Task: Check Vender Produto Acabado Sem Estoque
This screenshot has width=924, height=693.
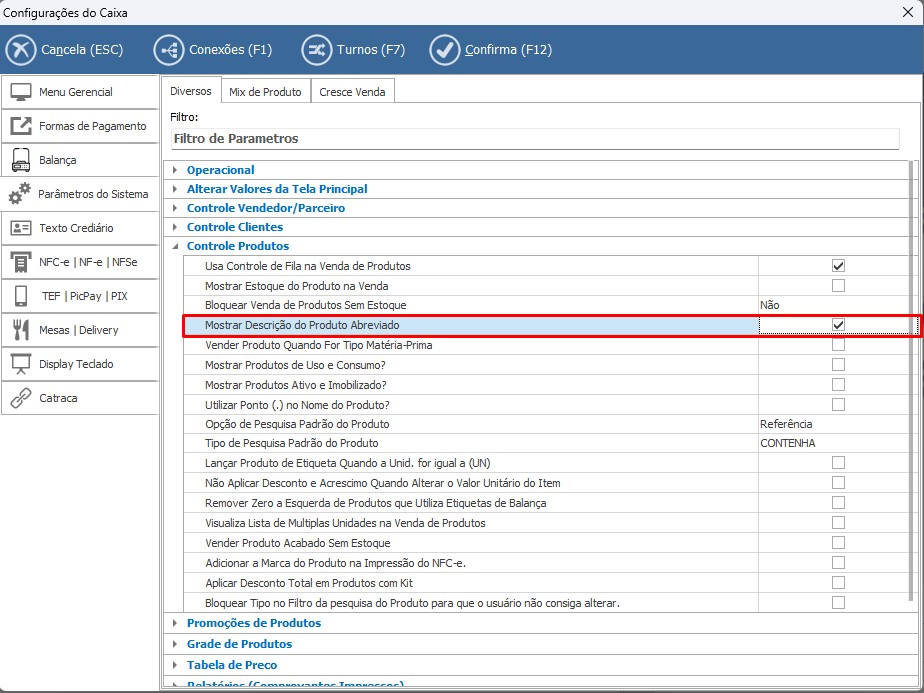Action: tap(838, 543)
